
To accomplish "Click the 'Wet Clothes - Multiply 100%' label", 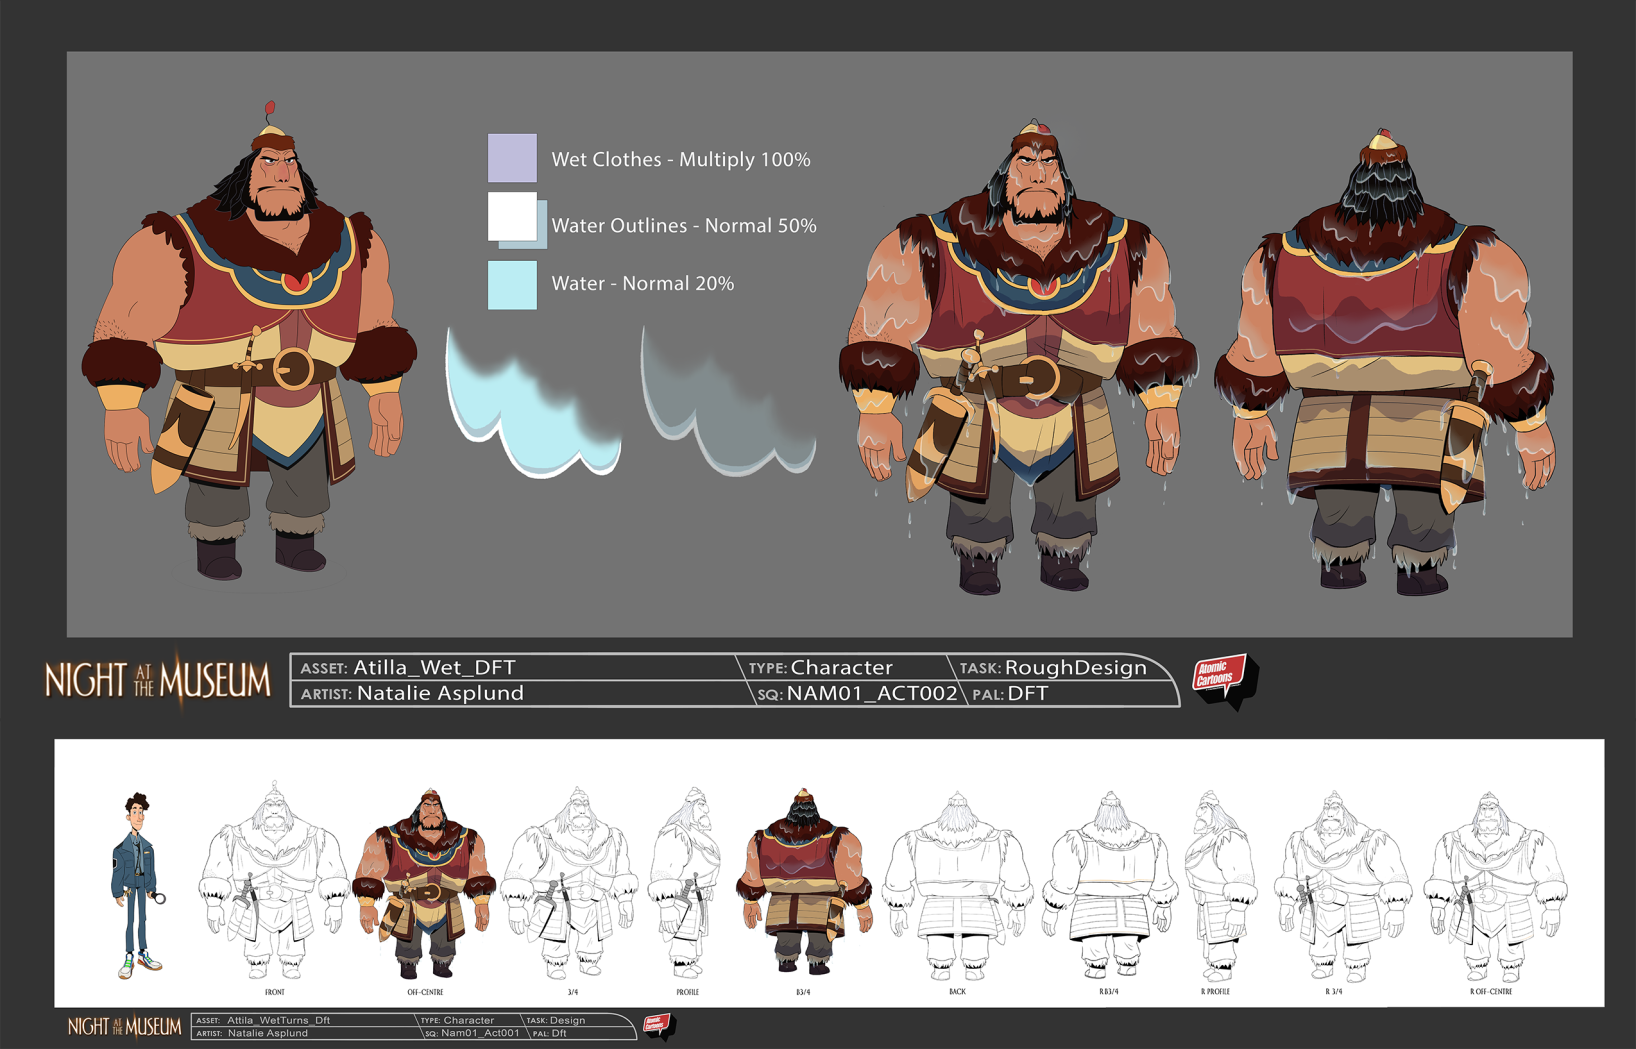I will point(681,160).
